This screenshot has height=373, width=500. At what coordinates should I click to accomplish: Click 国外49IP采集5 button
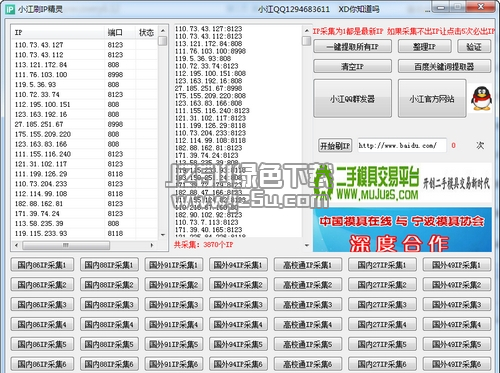click(x=457, y=344)
